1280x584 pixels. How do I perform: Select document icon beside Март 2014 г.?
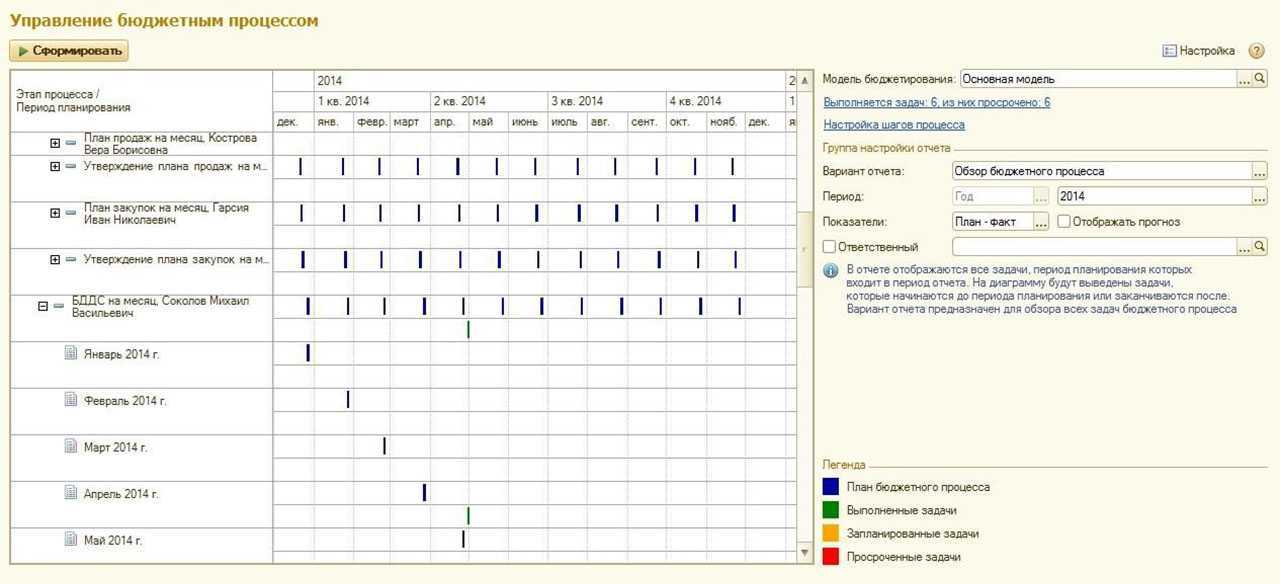point(71,447)
